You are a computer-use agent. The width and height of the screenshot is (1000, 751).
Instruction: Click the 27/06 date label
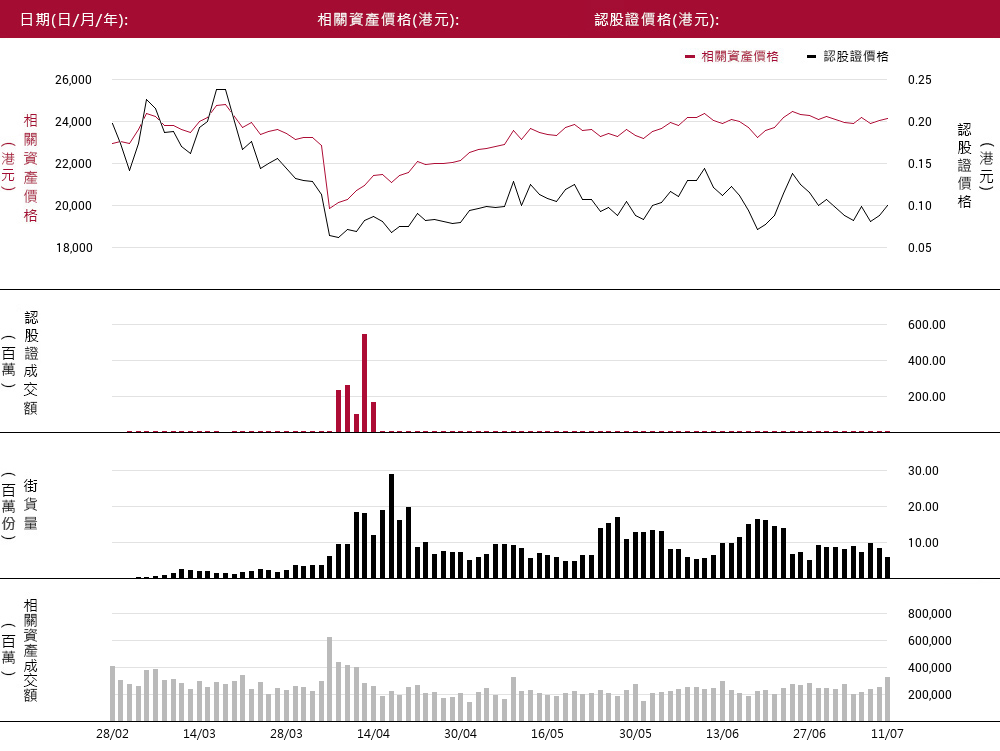point(809,734)
